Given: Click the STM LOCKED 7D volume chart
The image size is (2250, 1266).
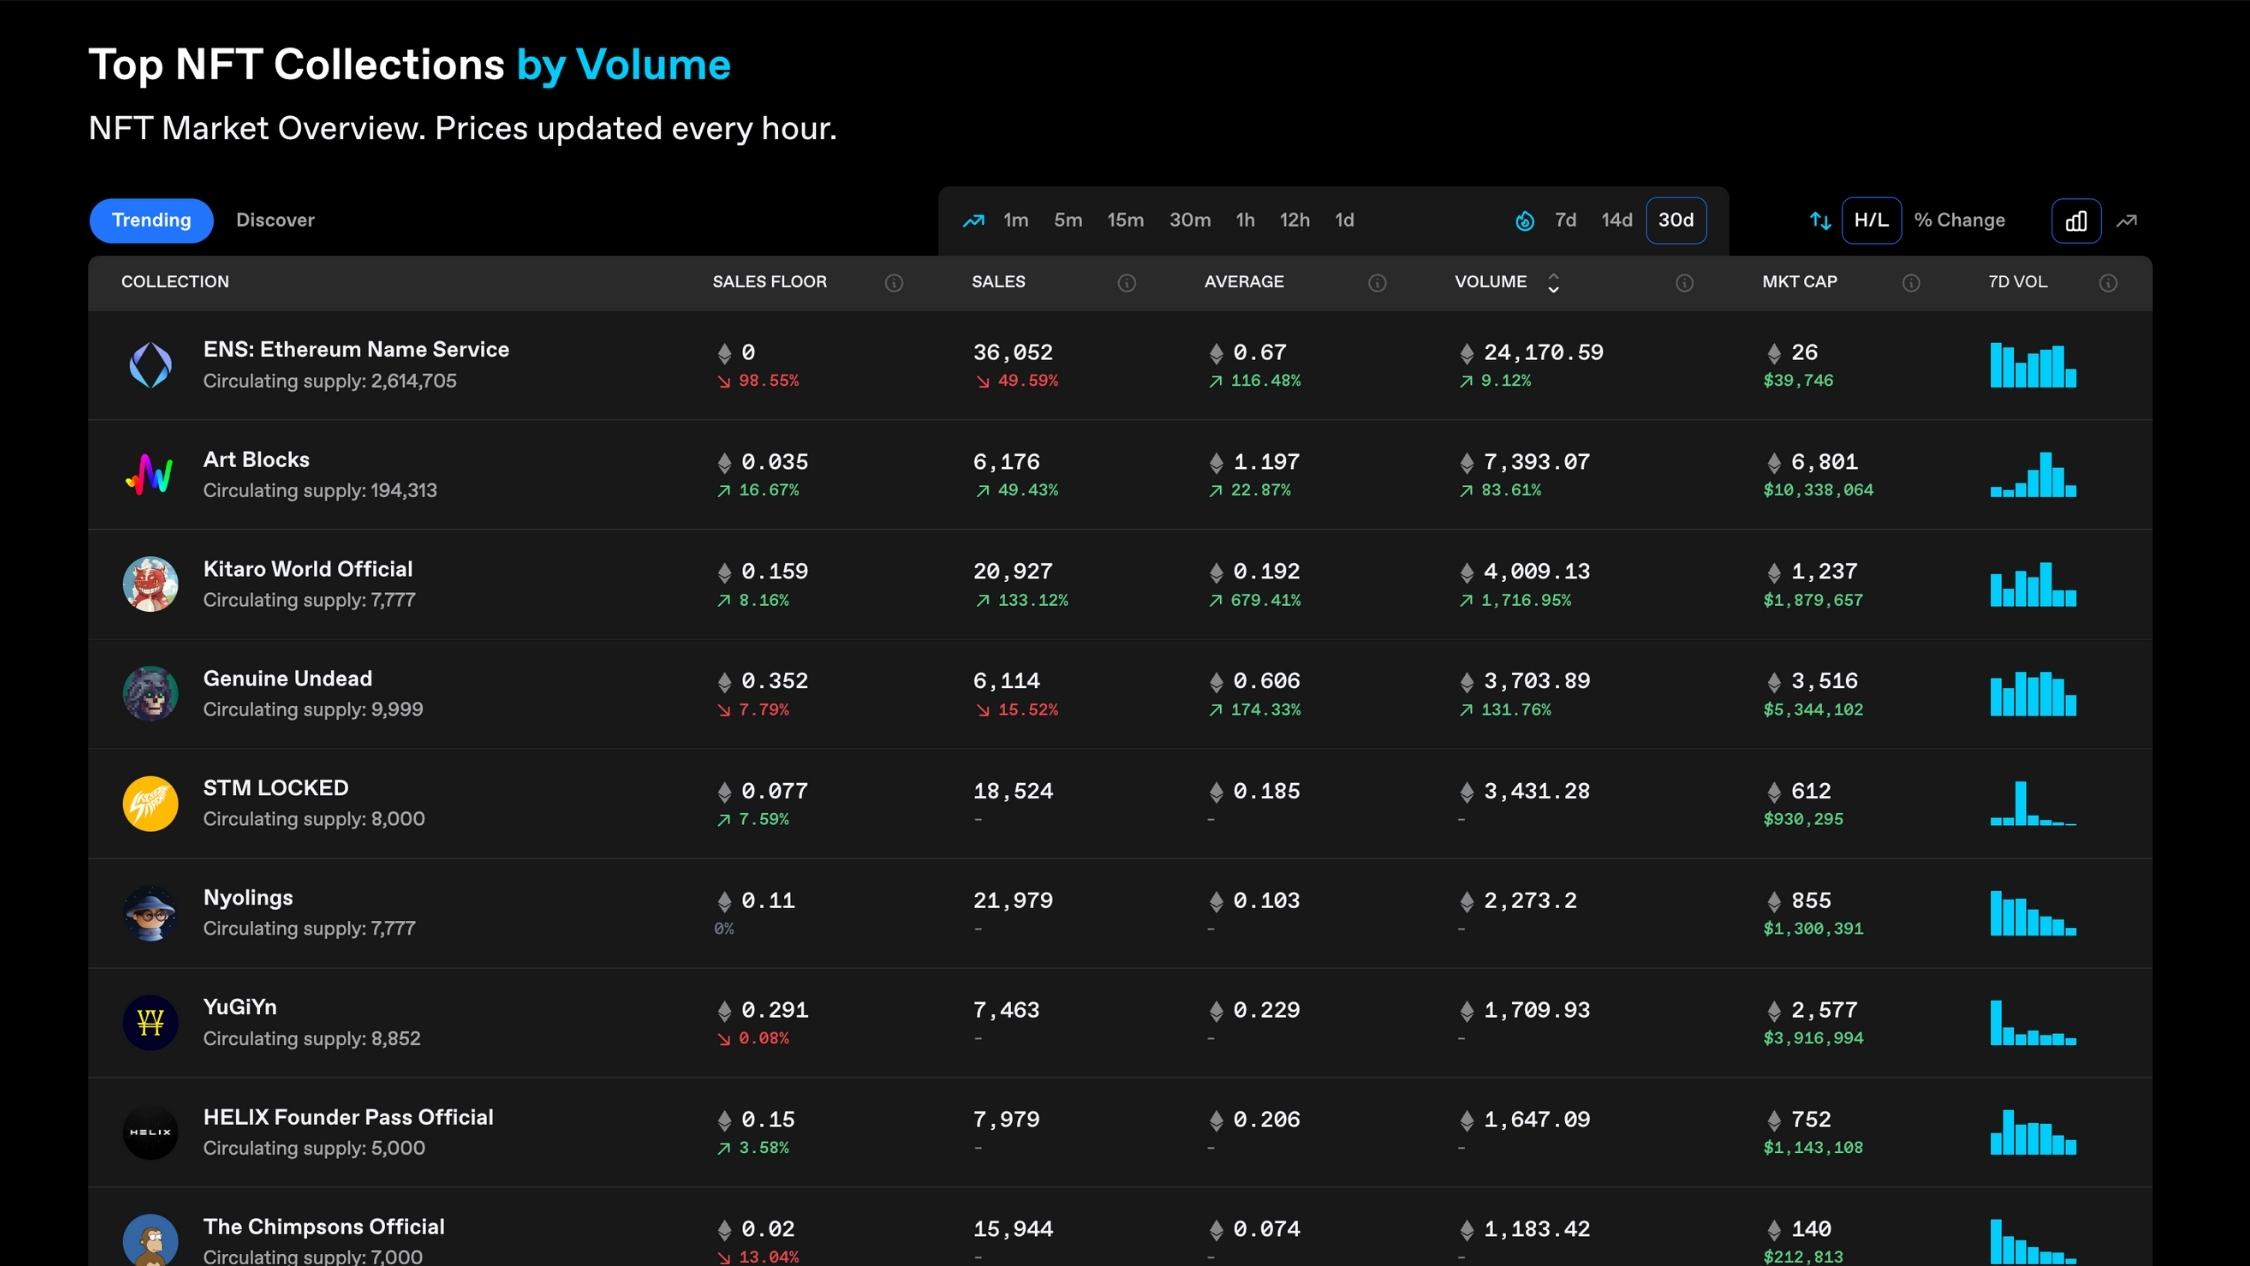Looking at the screenshot, I should tap(2033, 803).
